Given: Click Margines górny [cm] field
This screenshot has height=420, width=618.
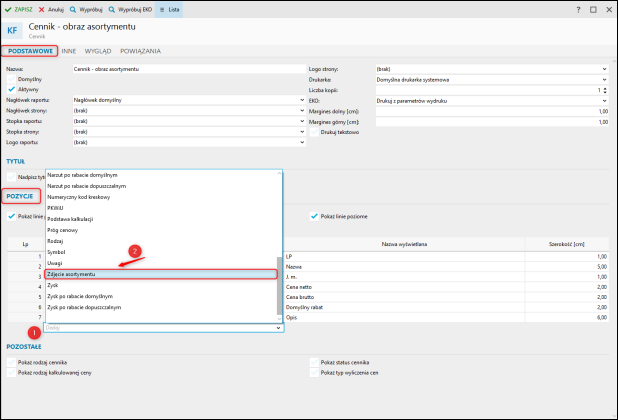Looking at the screenshot, I should coord(492,122).
